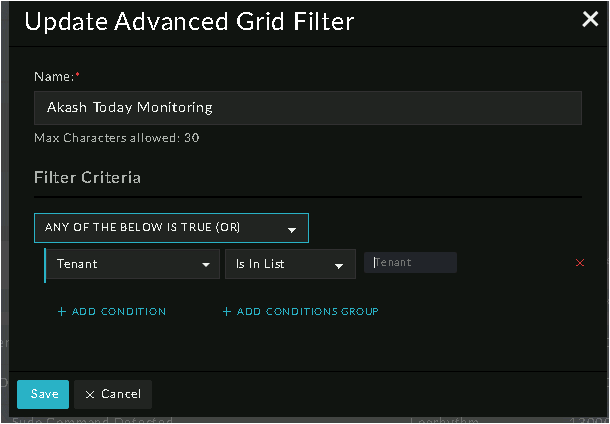Click the Update Advanced Grid Filter title
Screen dimensions: 610x424
point(189,21)
